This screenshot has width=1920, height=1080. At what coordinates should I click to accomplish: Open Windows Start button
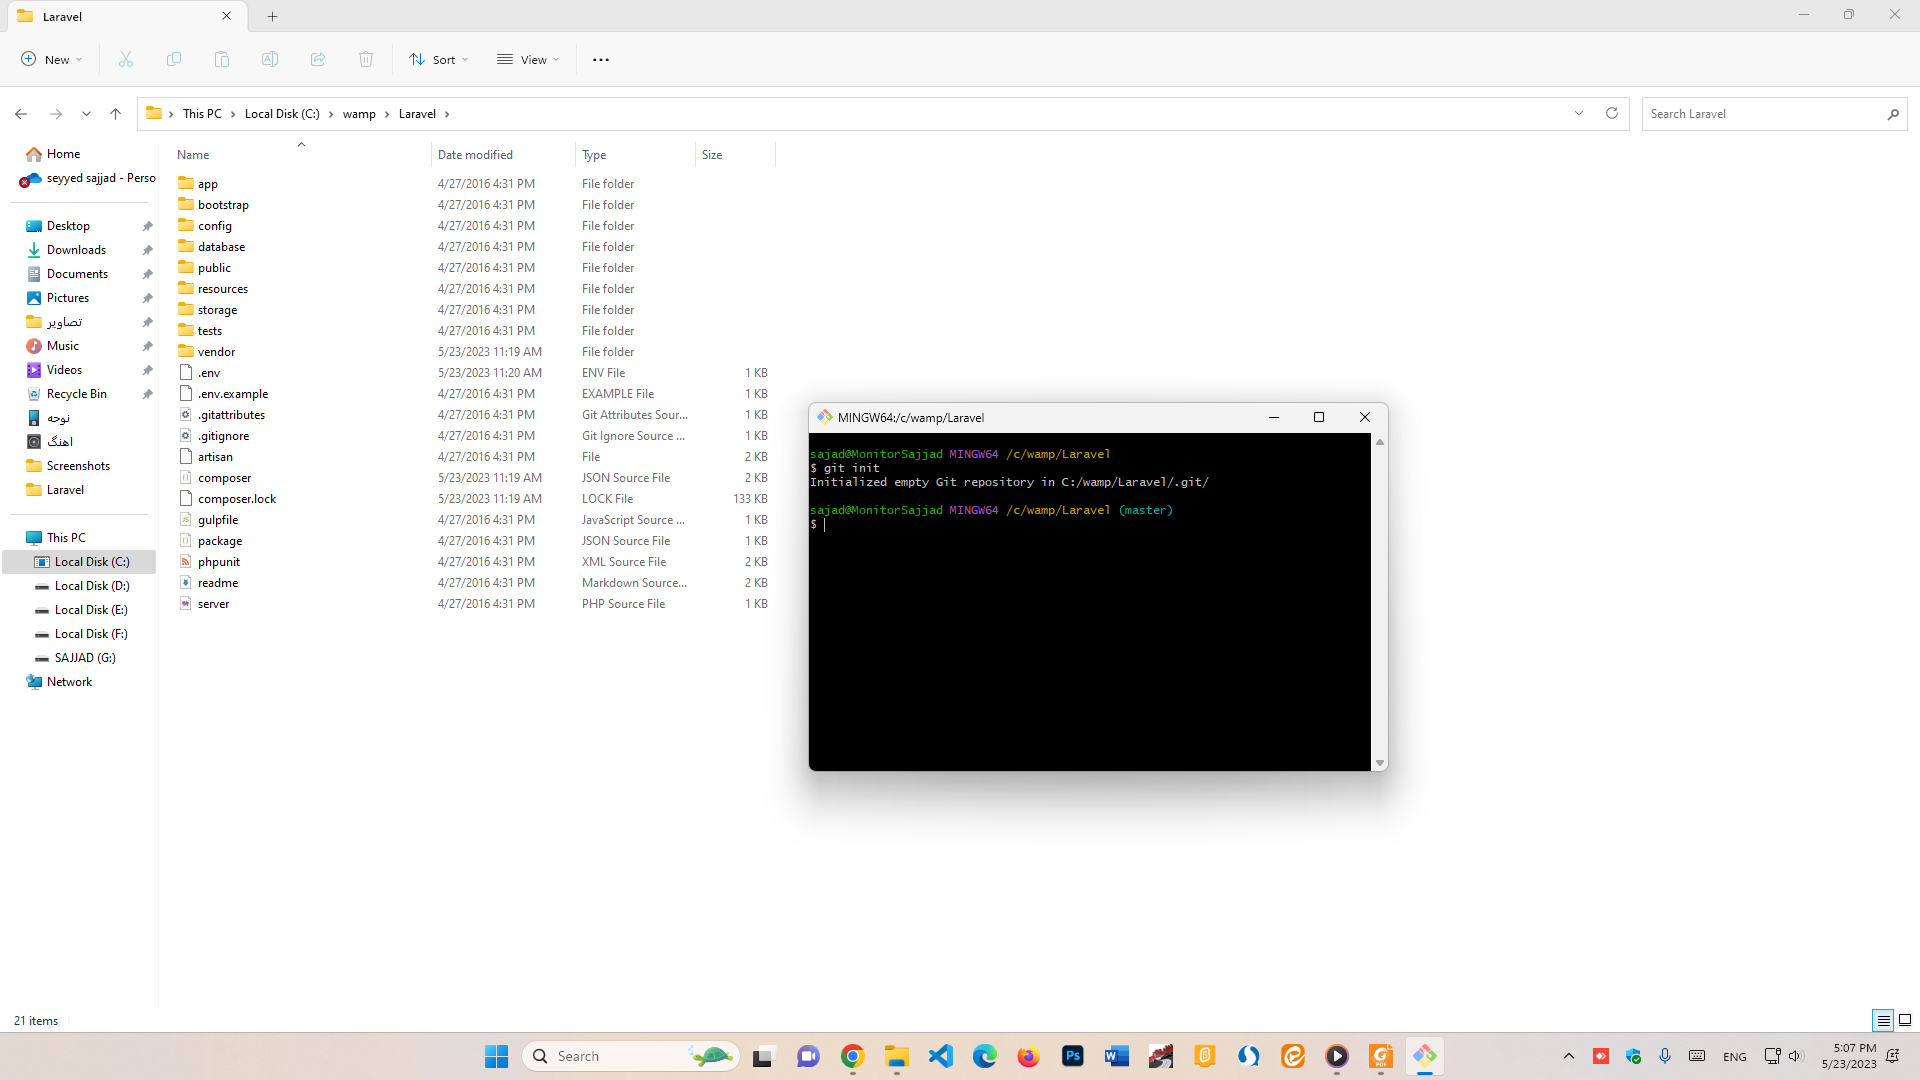[x=497, y=1056]
